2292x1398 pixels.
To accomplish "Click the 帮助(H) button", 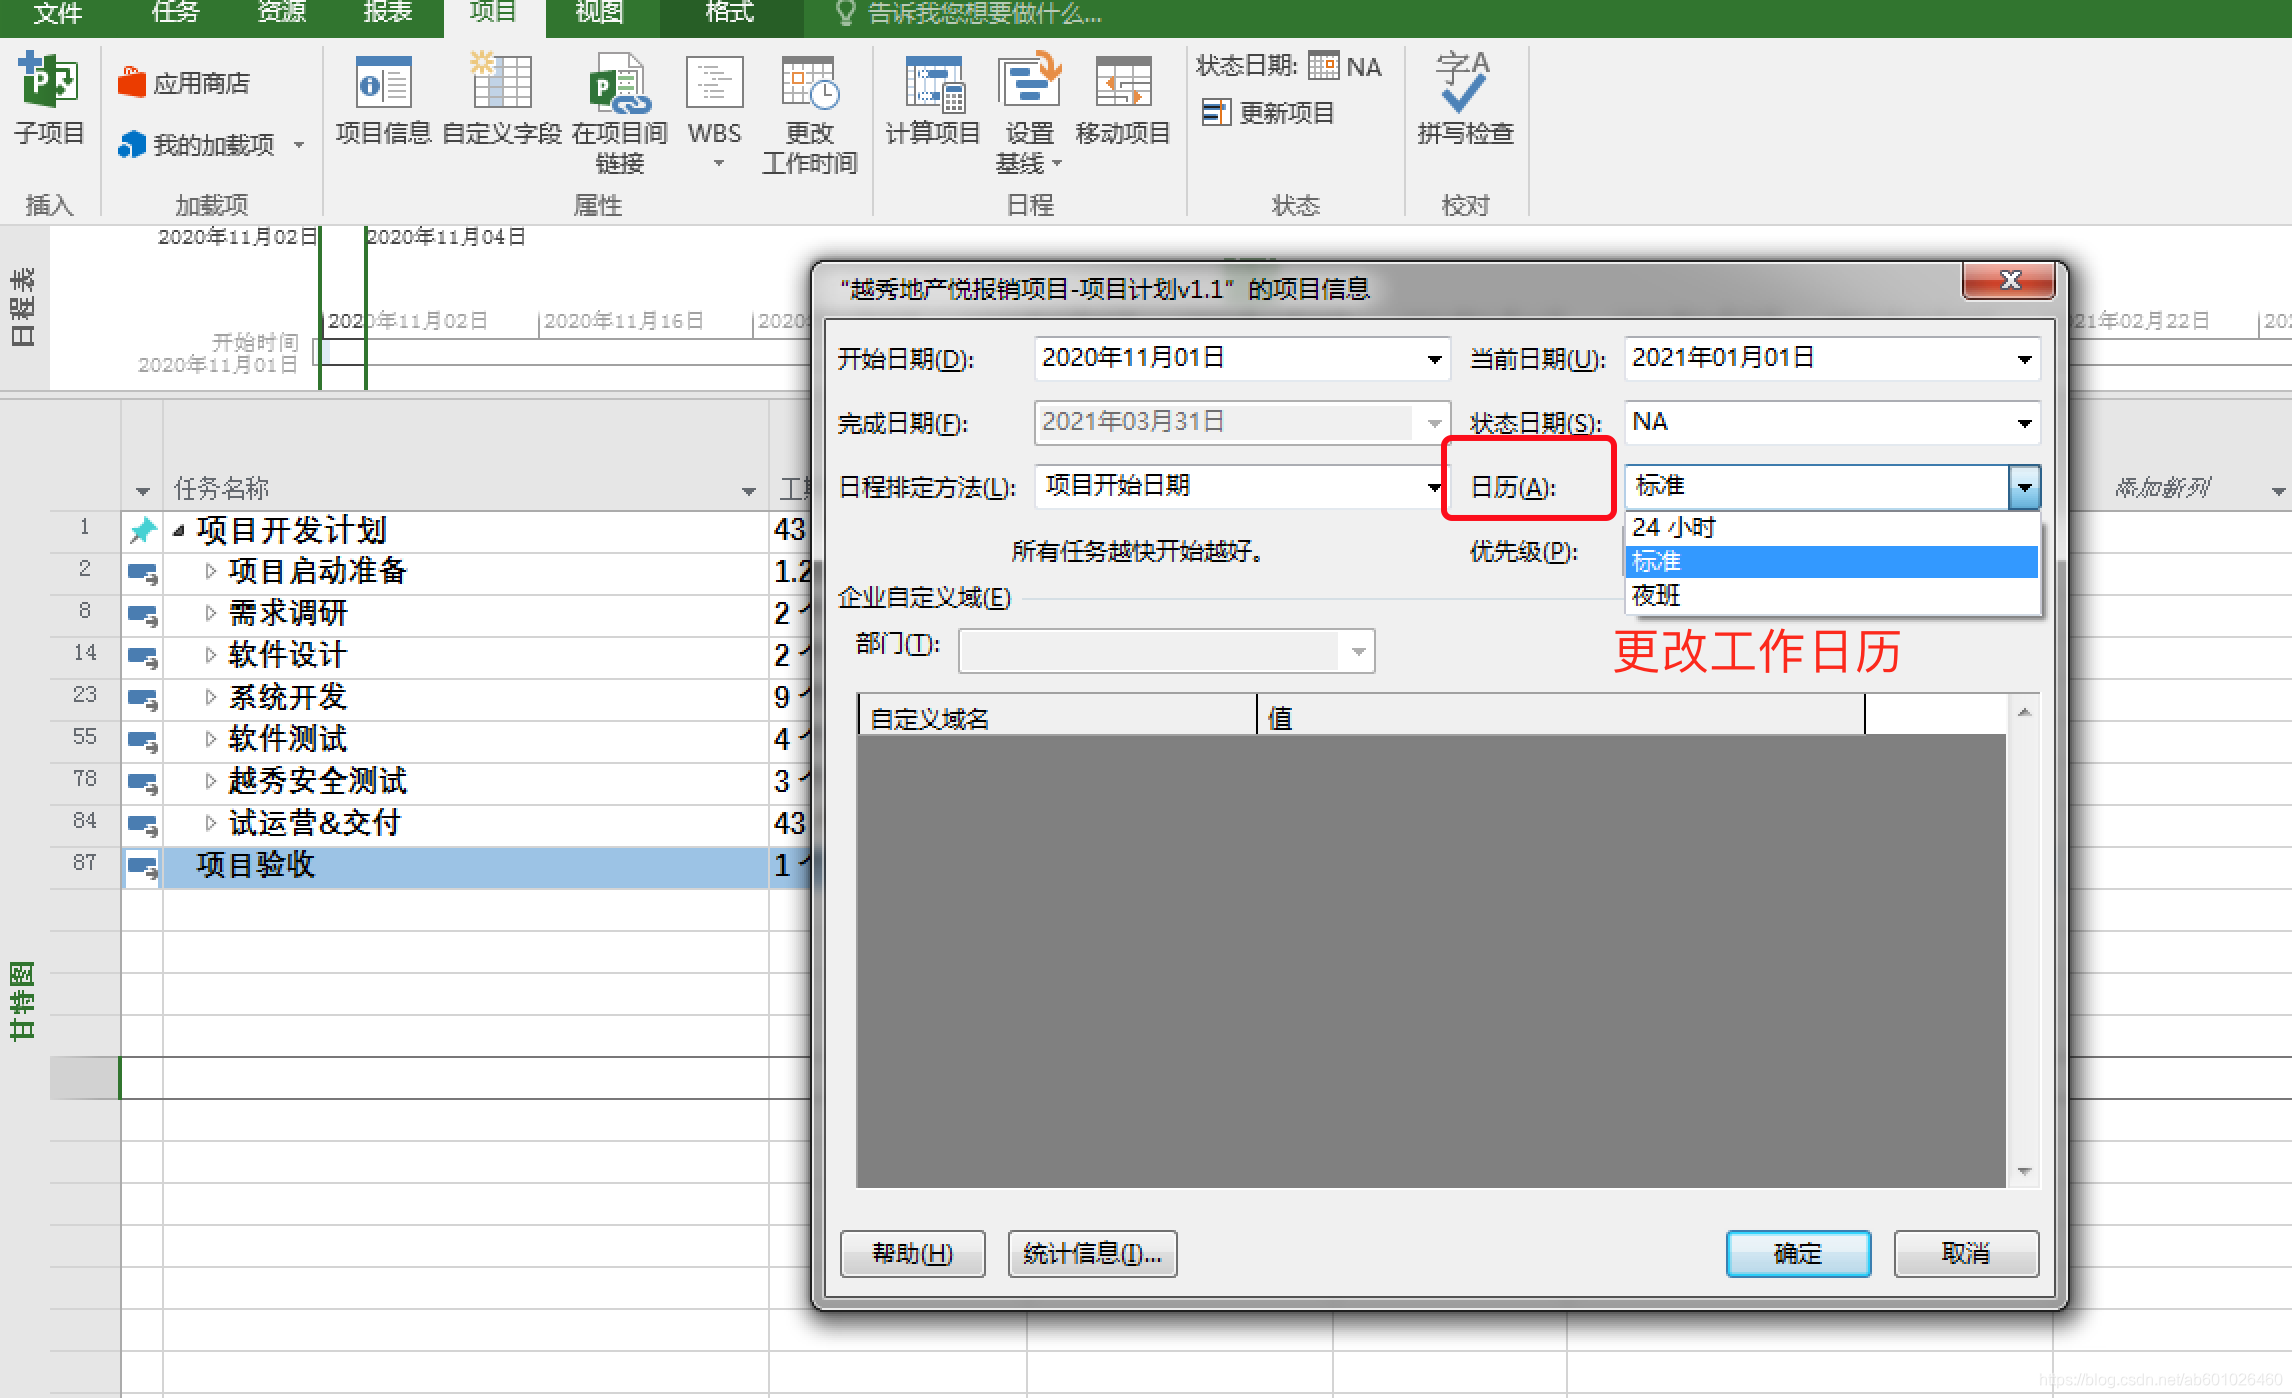I will (912, 1253).
